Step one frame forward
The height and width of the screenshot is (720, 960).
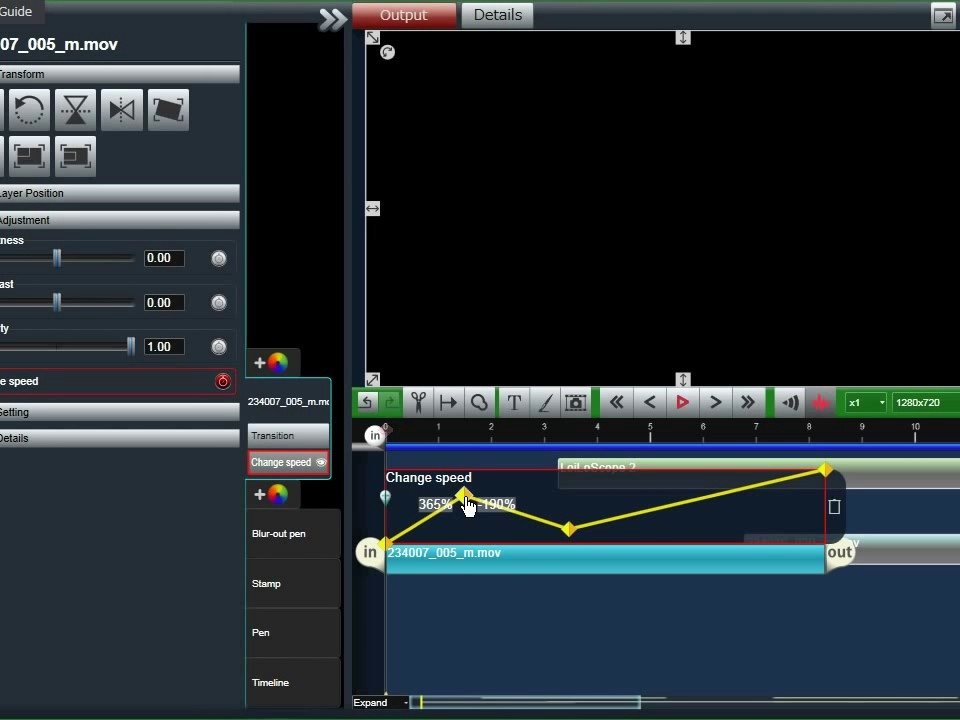[715, 402]
